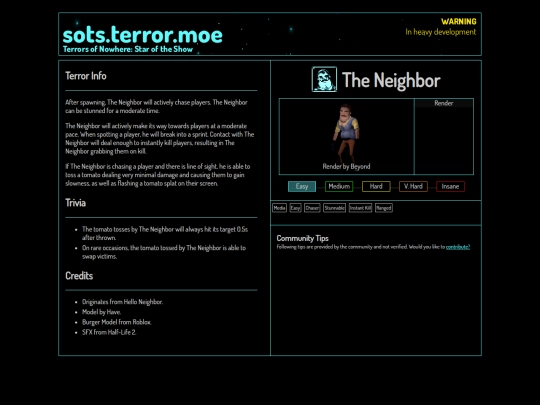540x405 pixels.
Task: Click The Neighbor portrait icon beside the title
Action: 324,79
